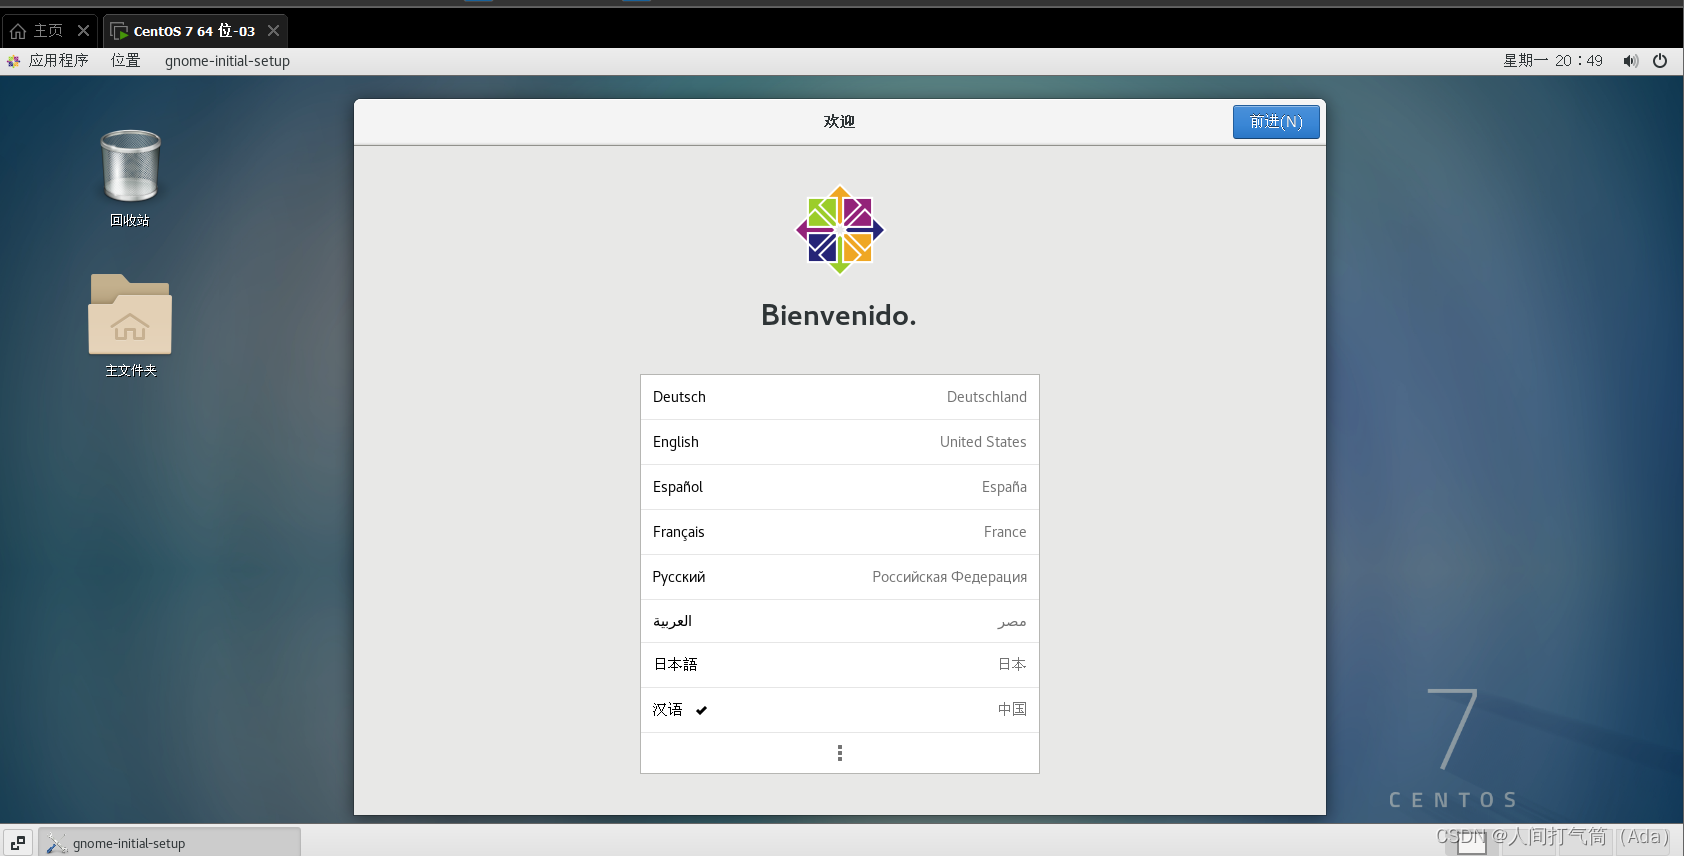The width and height of the screenshot is (1684, 856).
Task: Click the home icon on the 主页 tab
Action: click(18, 31)
